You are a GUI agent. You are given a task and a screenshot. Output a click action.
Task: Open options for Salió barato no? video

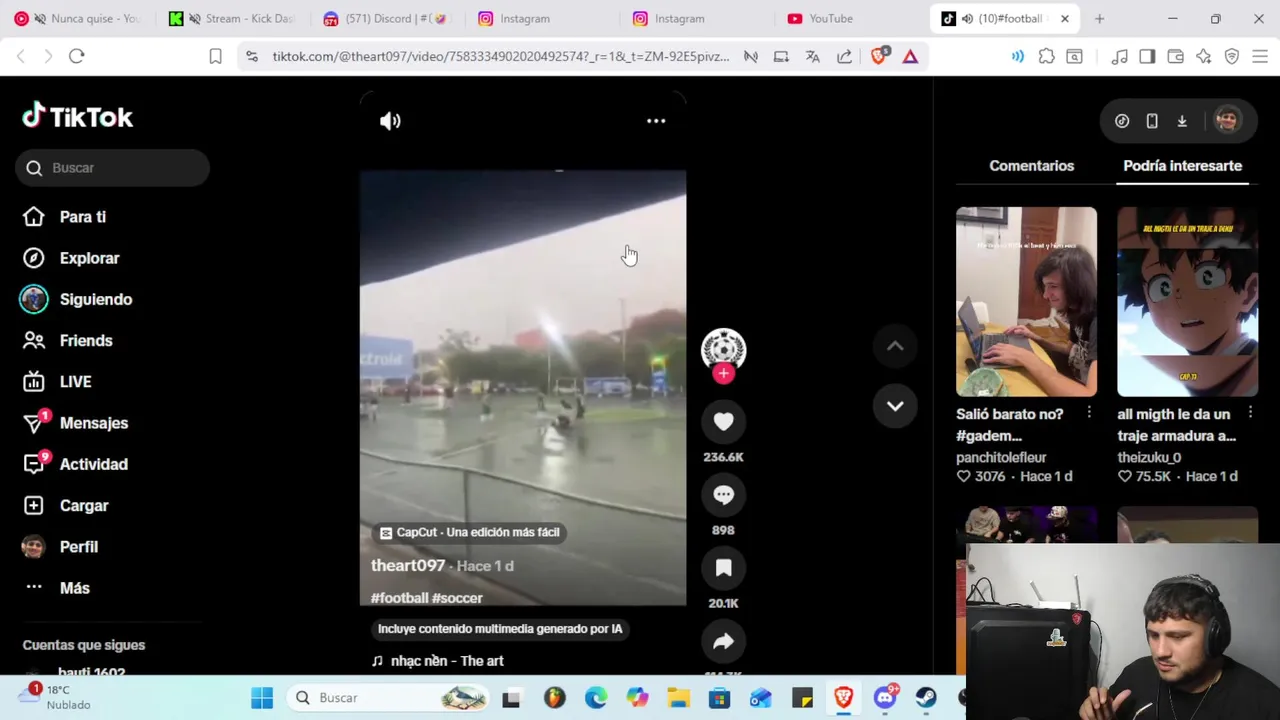coord(1089,413)
